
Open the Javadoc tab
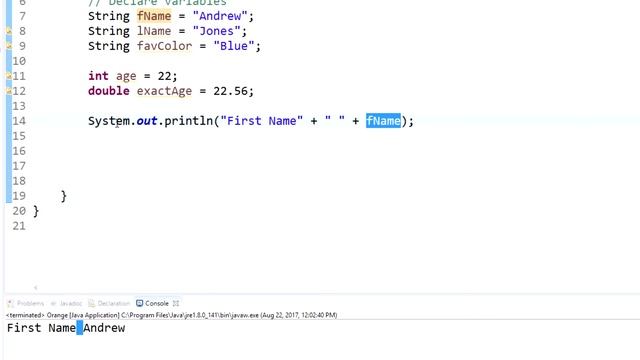[67, 303]
